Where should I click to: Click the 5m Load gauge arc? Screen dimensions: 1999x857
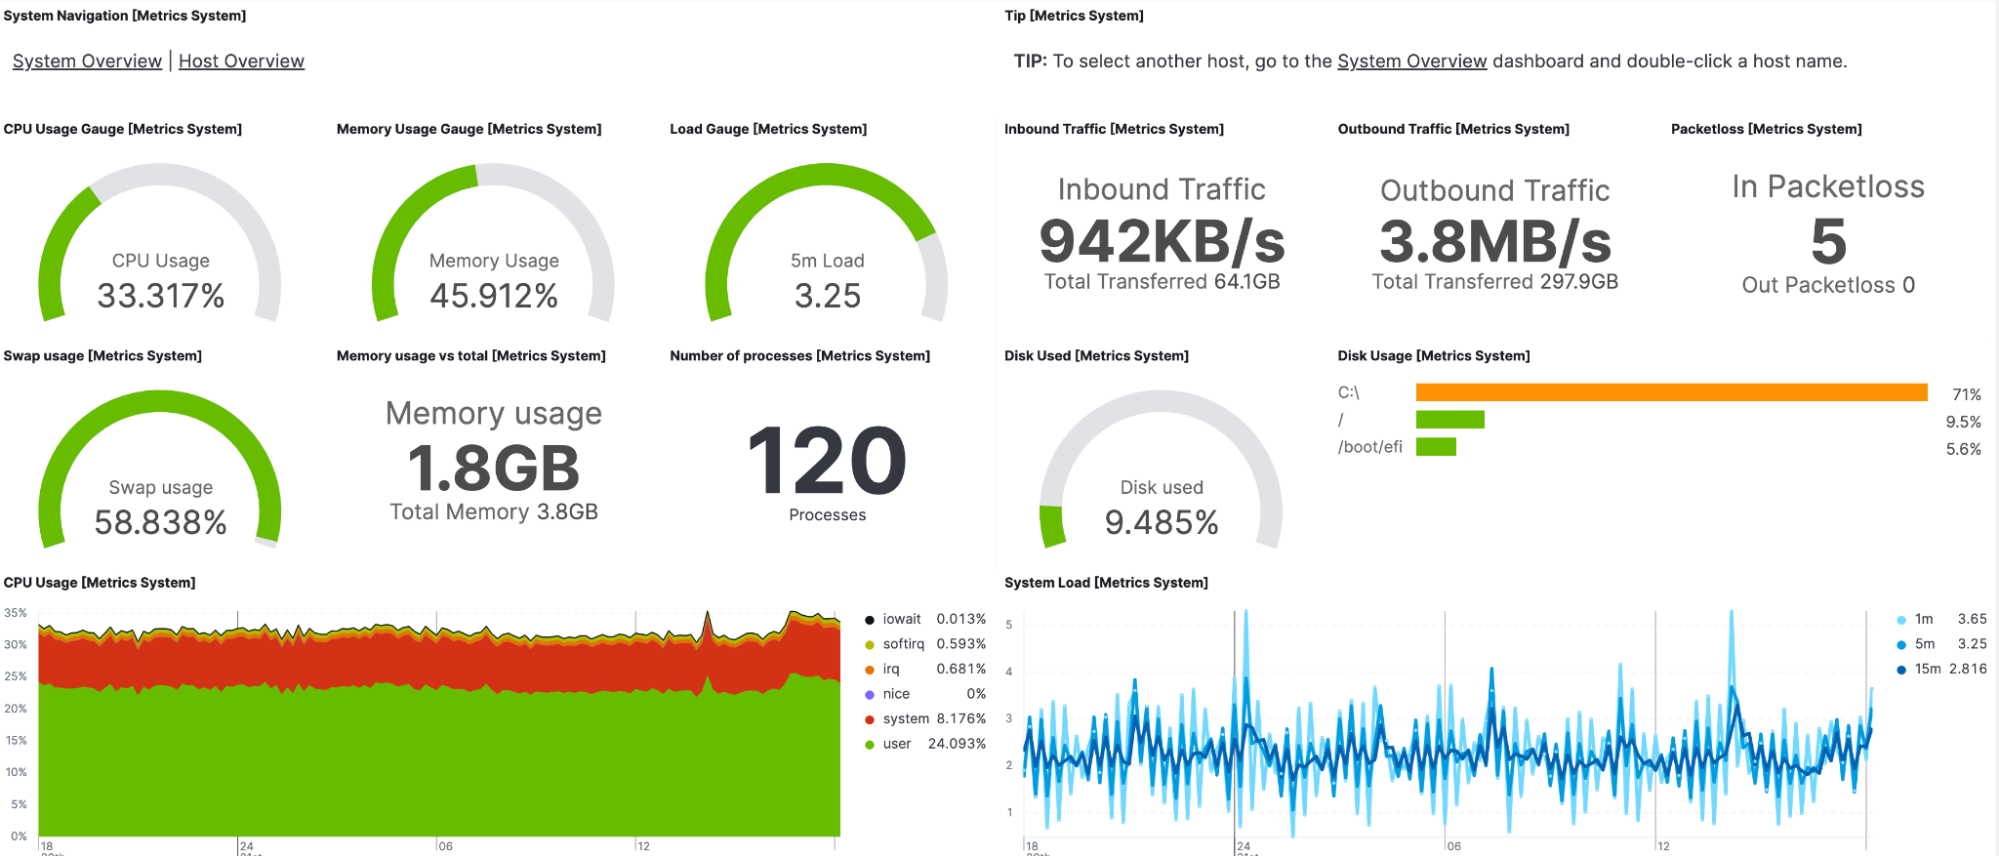click(826, 175)
